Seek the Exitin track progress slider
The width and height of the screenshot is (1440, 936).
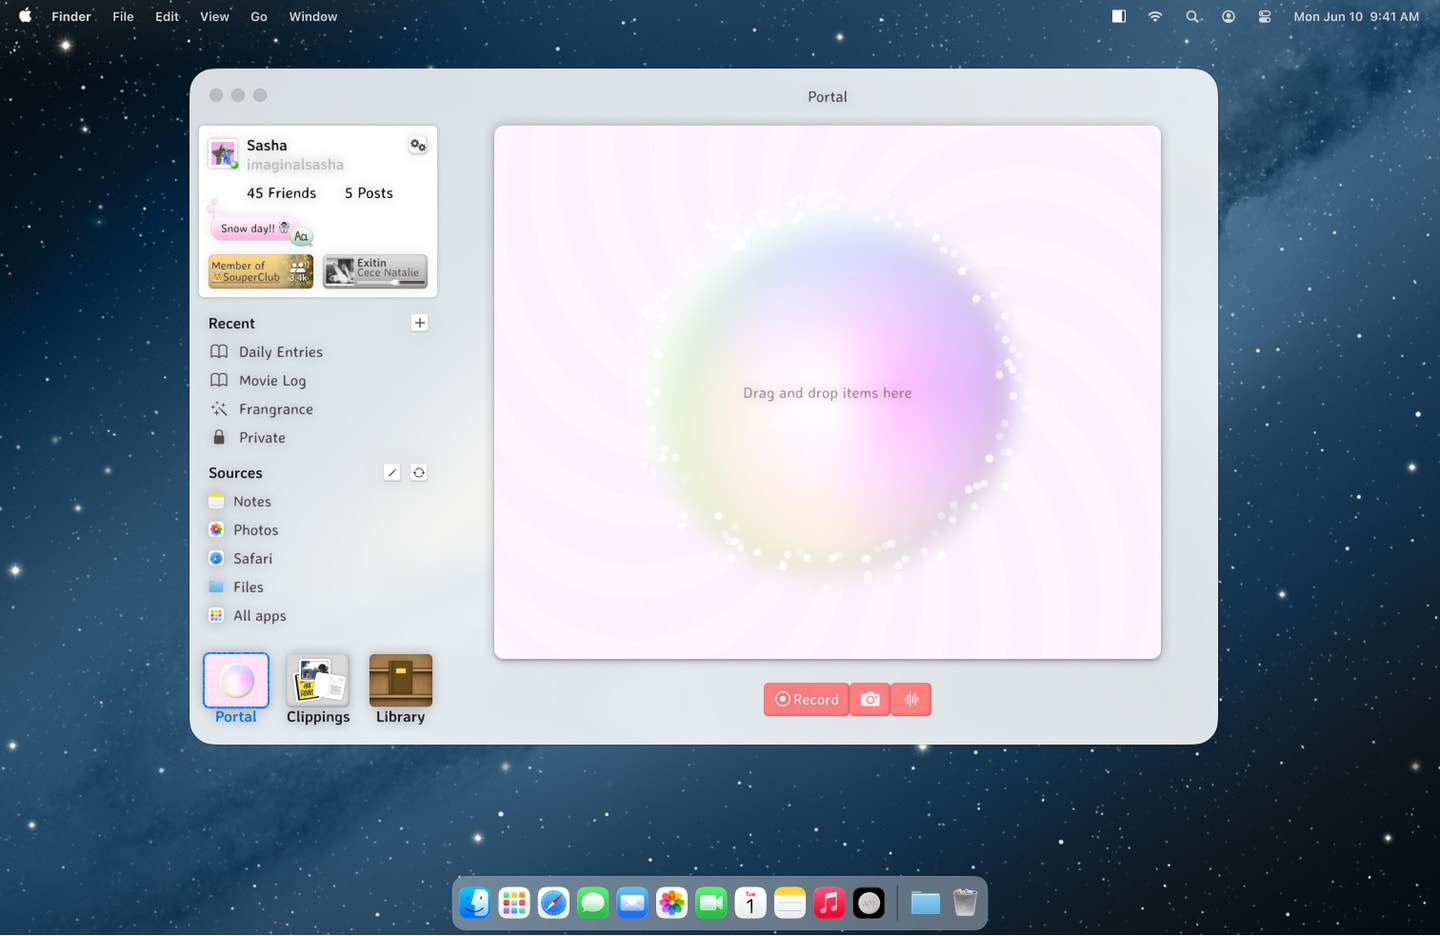[392, 282]
